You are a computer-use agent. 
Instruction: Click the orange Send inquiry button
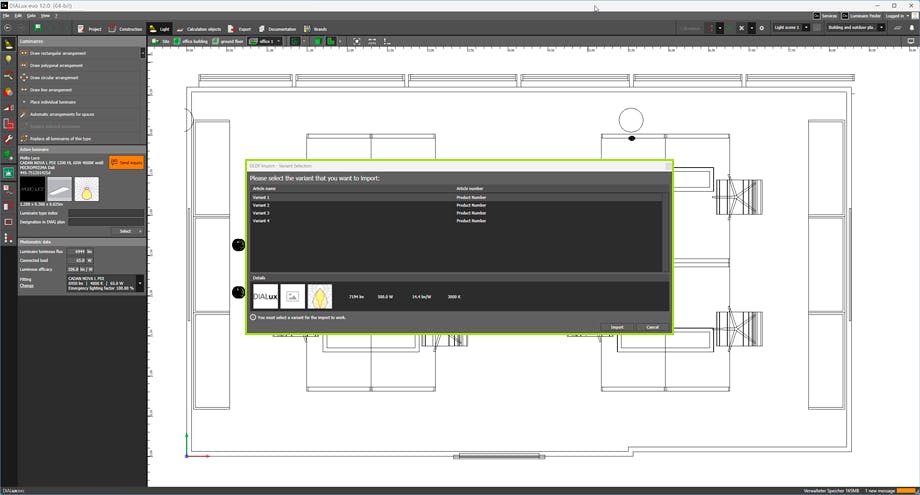[127, 162]
